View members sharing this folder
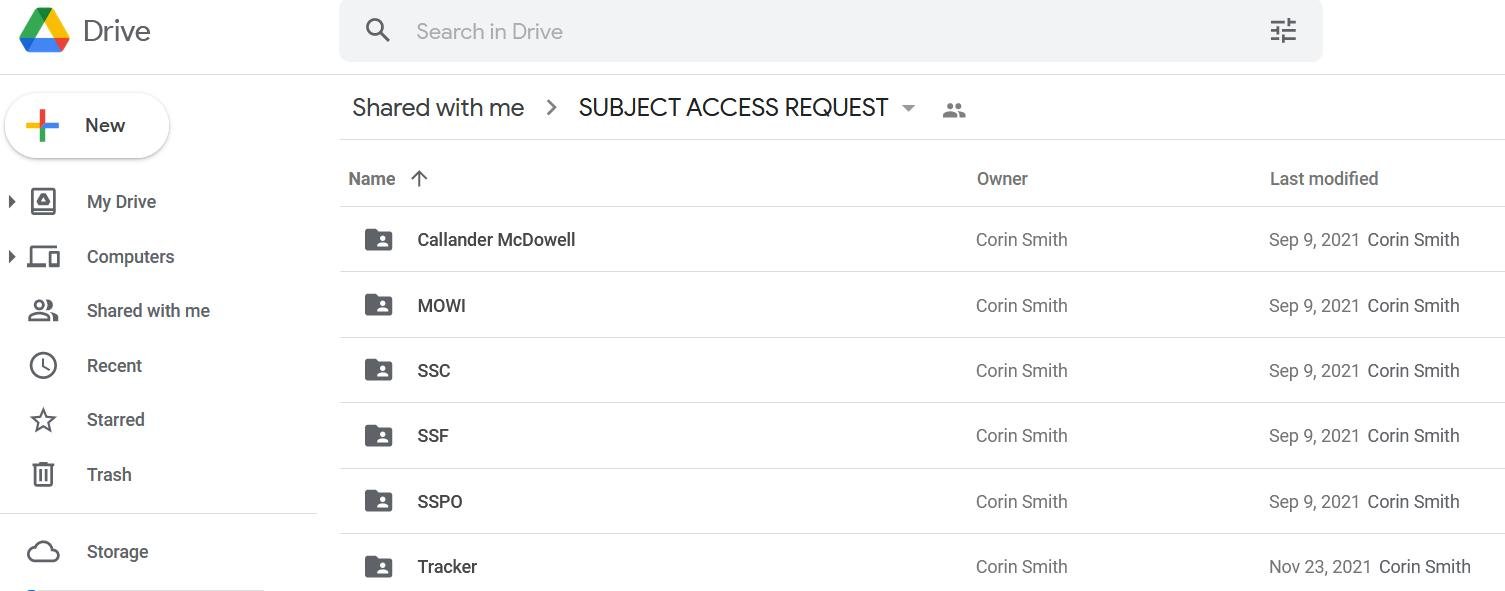Viewport: 1505px width, 591px height. (x=953, y=108)
